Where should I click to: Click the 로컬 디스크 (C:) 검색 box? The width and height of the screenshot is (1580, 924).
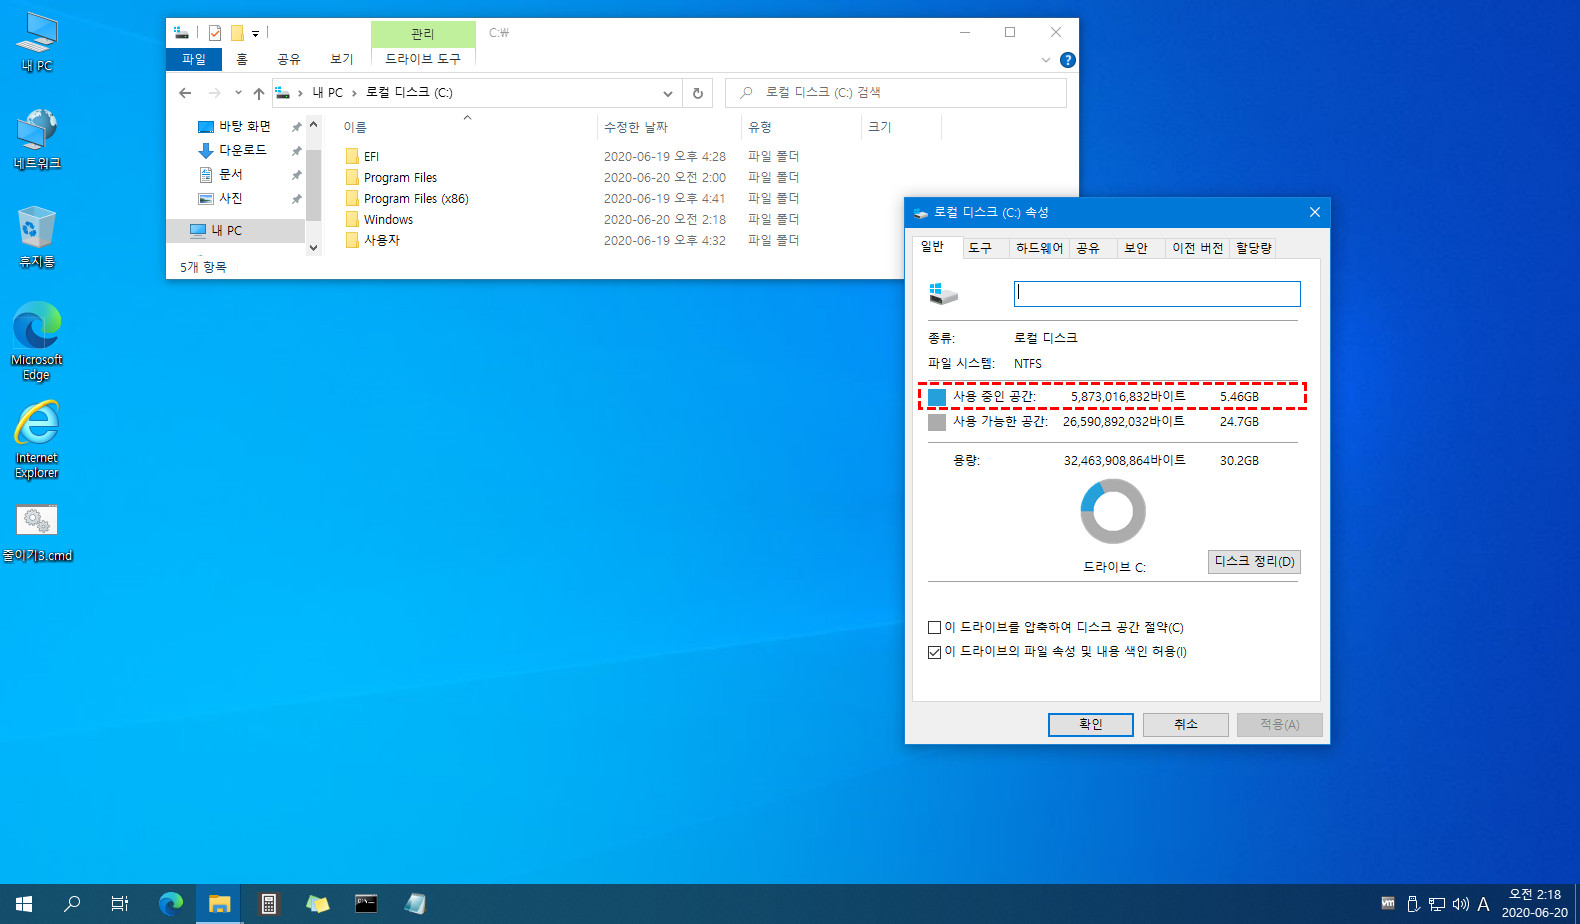(x=896, y=93)
